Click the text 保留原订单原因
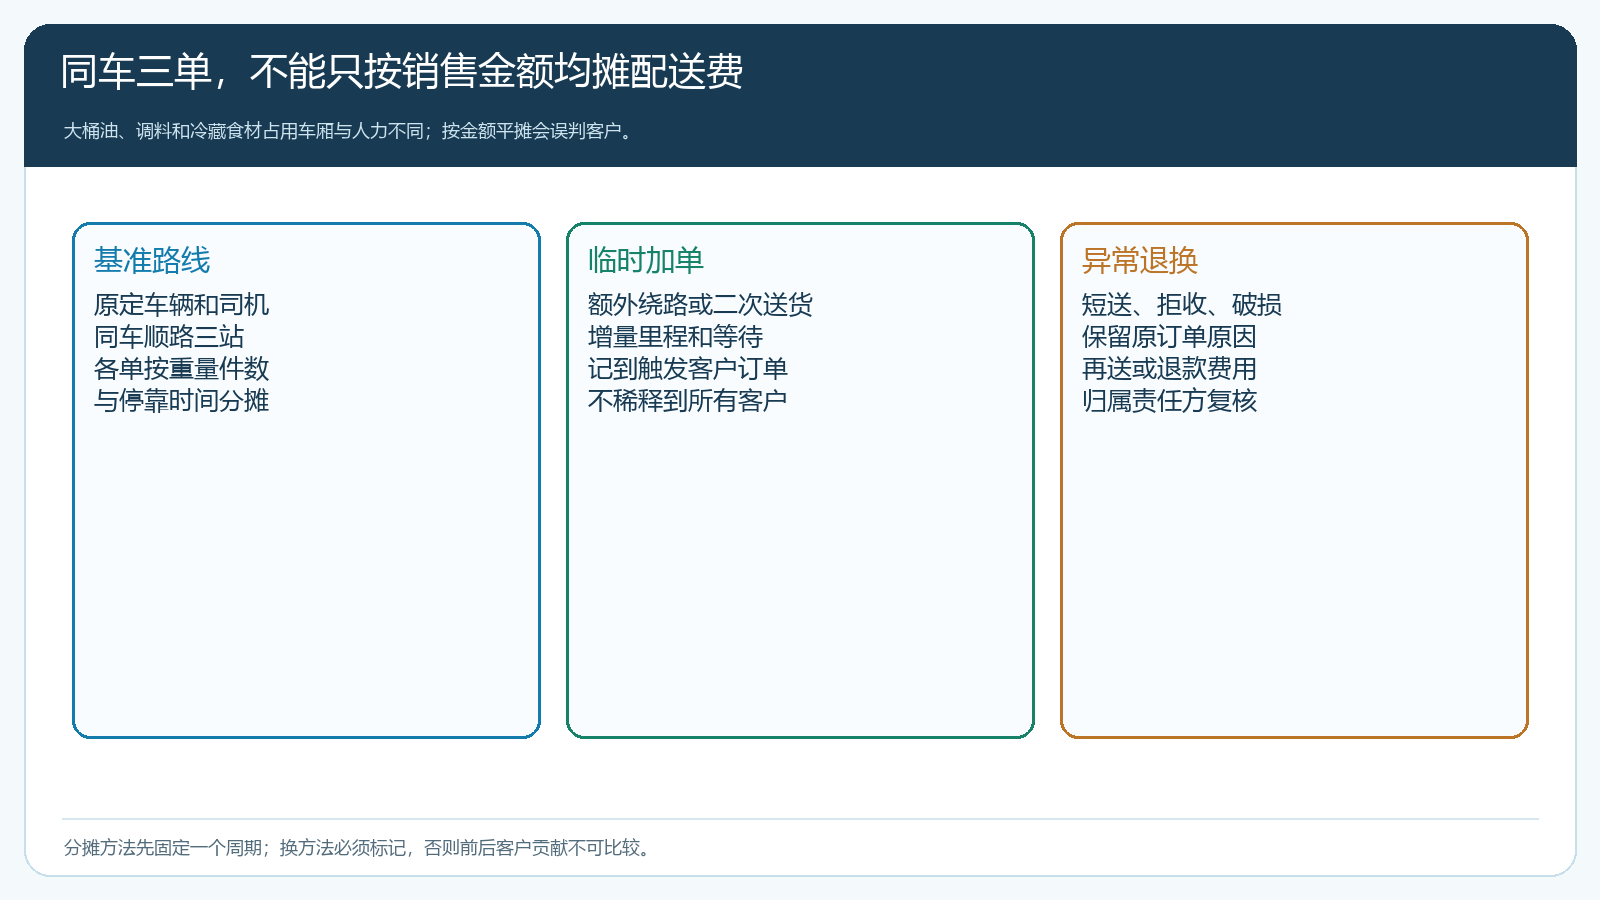 pos(1169,336)
